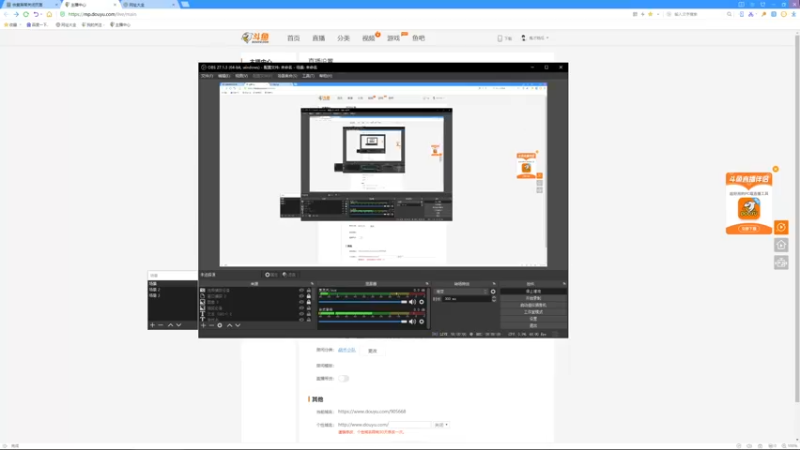Click the 更改 button next to game category
The width and height of the screenshot is (800, 450).
point(372,351)
